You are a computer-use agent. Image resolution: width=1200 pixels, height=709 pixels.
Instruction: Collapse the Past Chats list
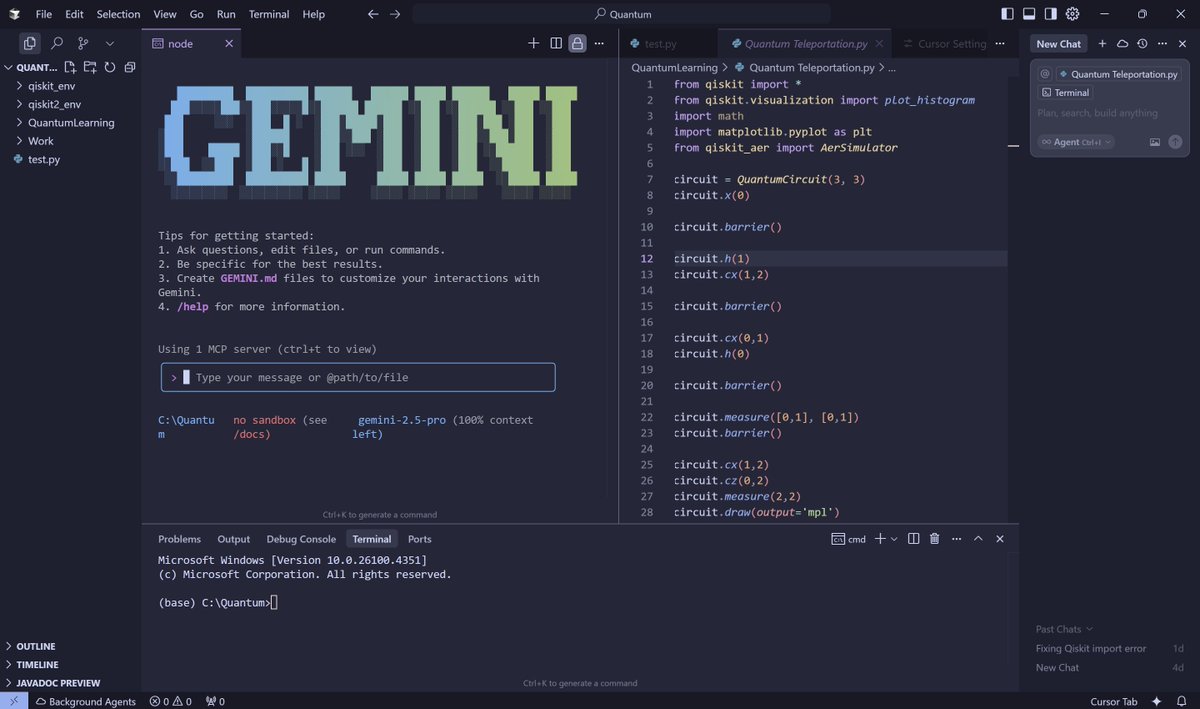1064,629
